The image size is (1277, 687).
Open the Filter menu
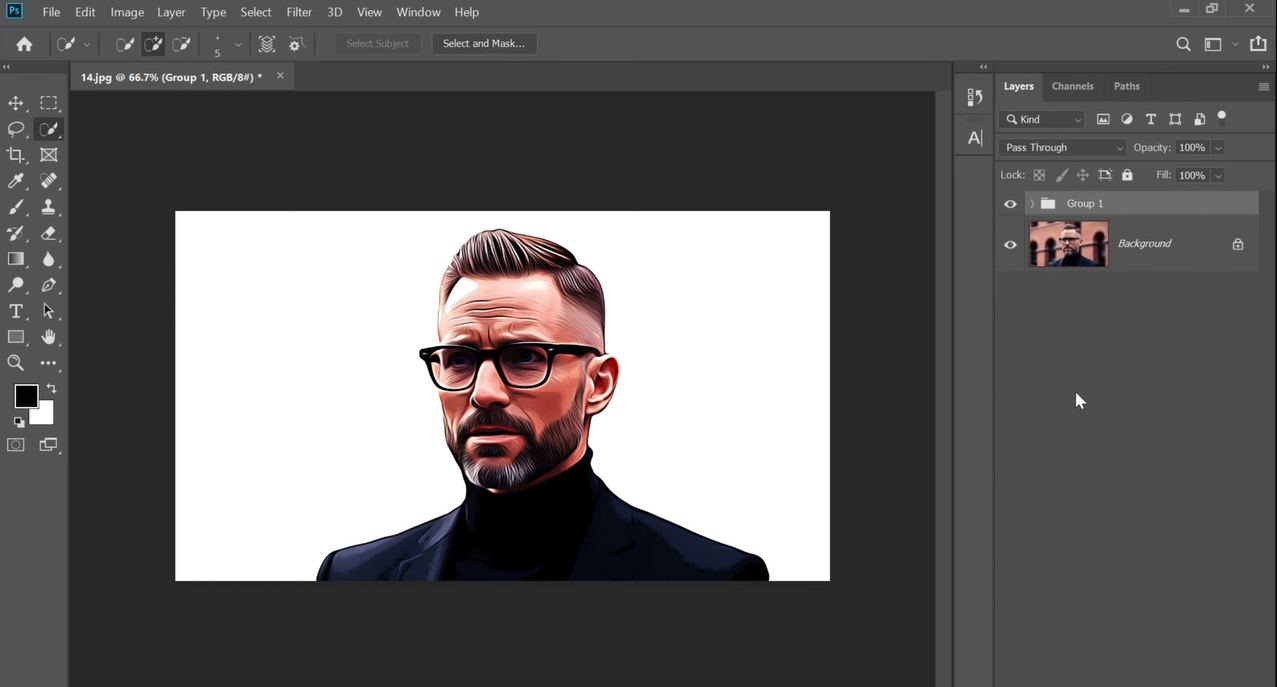pyautogui.click(x=299, y=12)
